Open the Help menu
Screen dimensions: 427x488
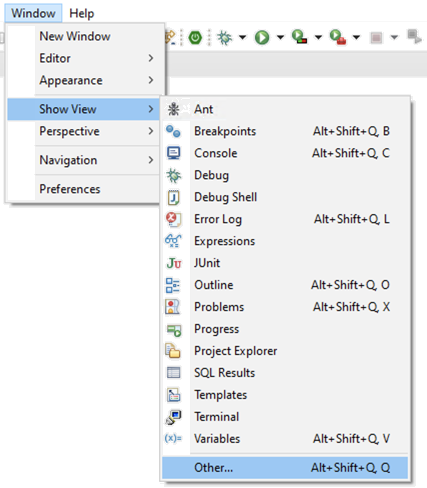[82, 13]
